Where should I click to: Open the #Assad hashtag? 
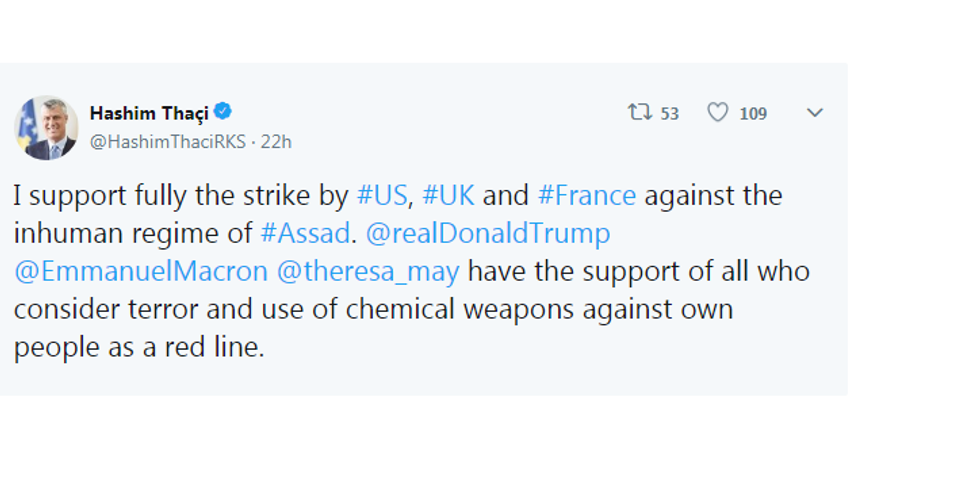305,233
